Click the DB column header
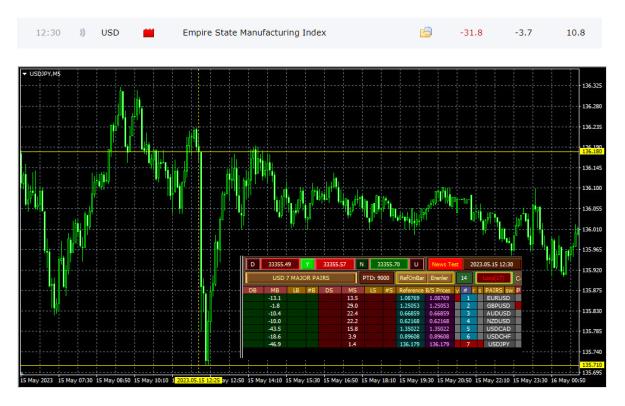 252,290
